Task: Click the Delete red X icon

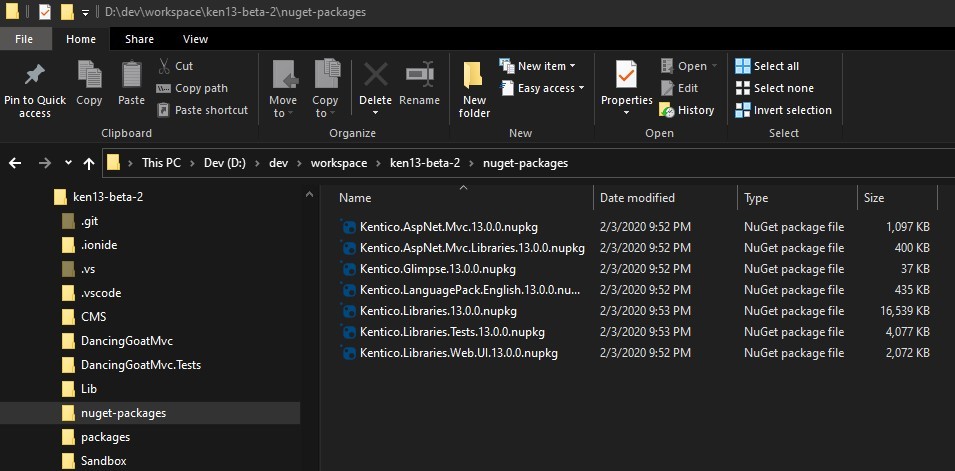Action: (376, 75)
